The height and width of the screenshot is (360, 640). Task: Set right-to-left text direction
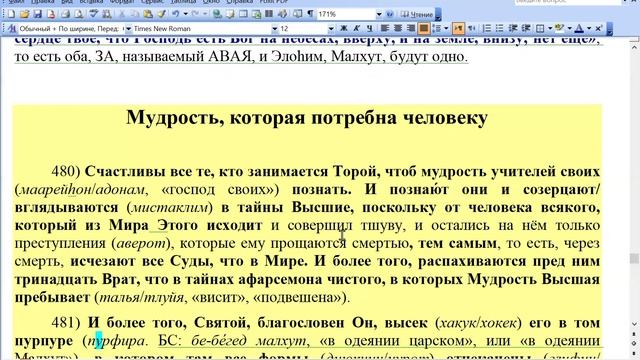point(471,29)
